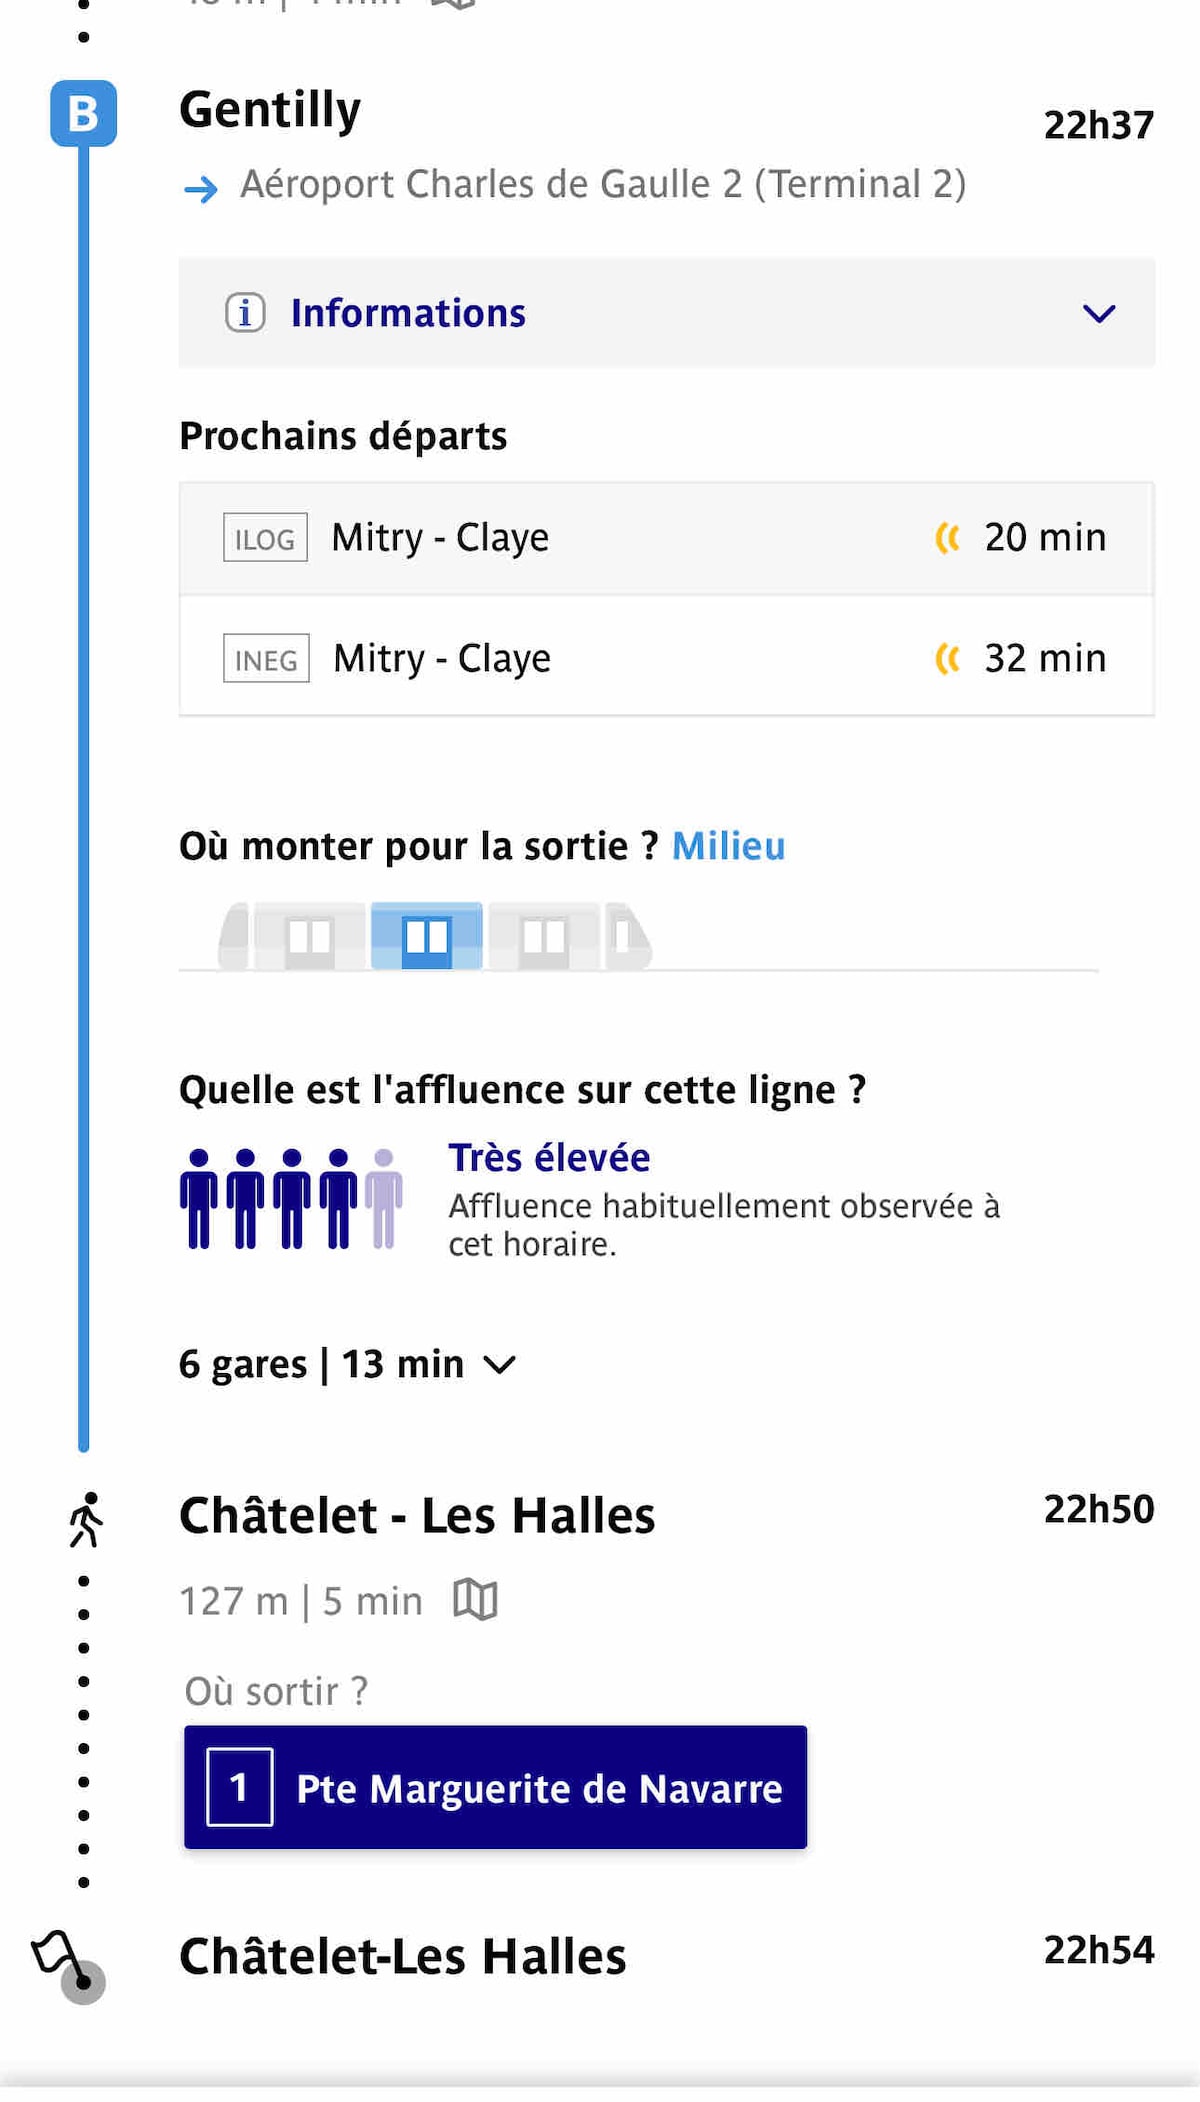Screen dimensions: 1200x2102
Task: Tap the crowd level people indicator
Action: tap(291, 1198)
